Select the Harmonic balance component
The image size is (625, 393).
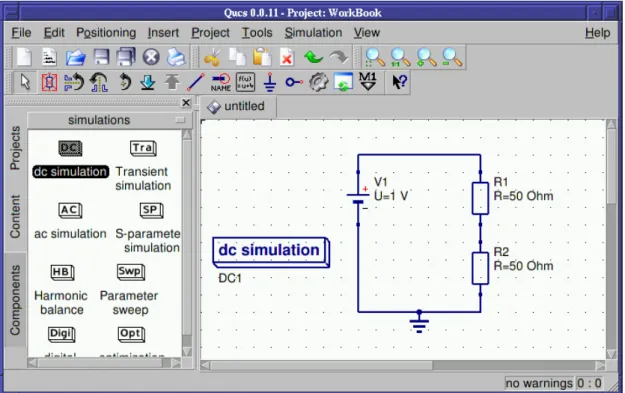(x=61, y=290)
